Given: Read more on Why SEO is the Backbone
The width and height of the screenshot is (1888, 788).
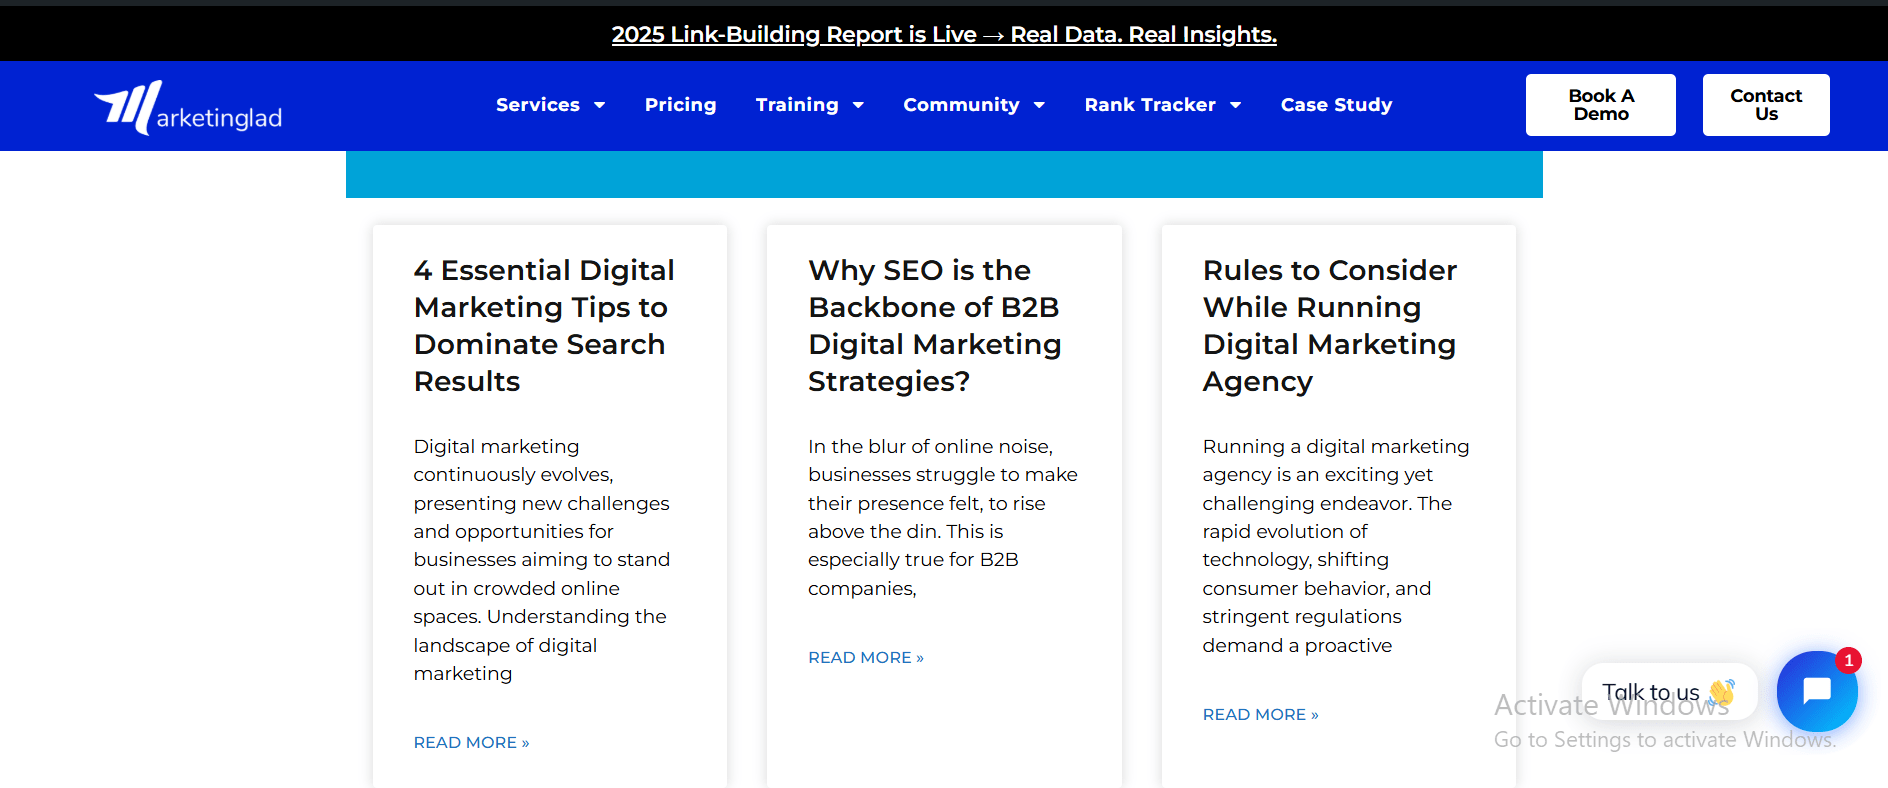Looking at the screenshot, I should pyautogui.click(x=866, y=657).
